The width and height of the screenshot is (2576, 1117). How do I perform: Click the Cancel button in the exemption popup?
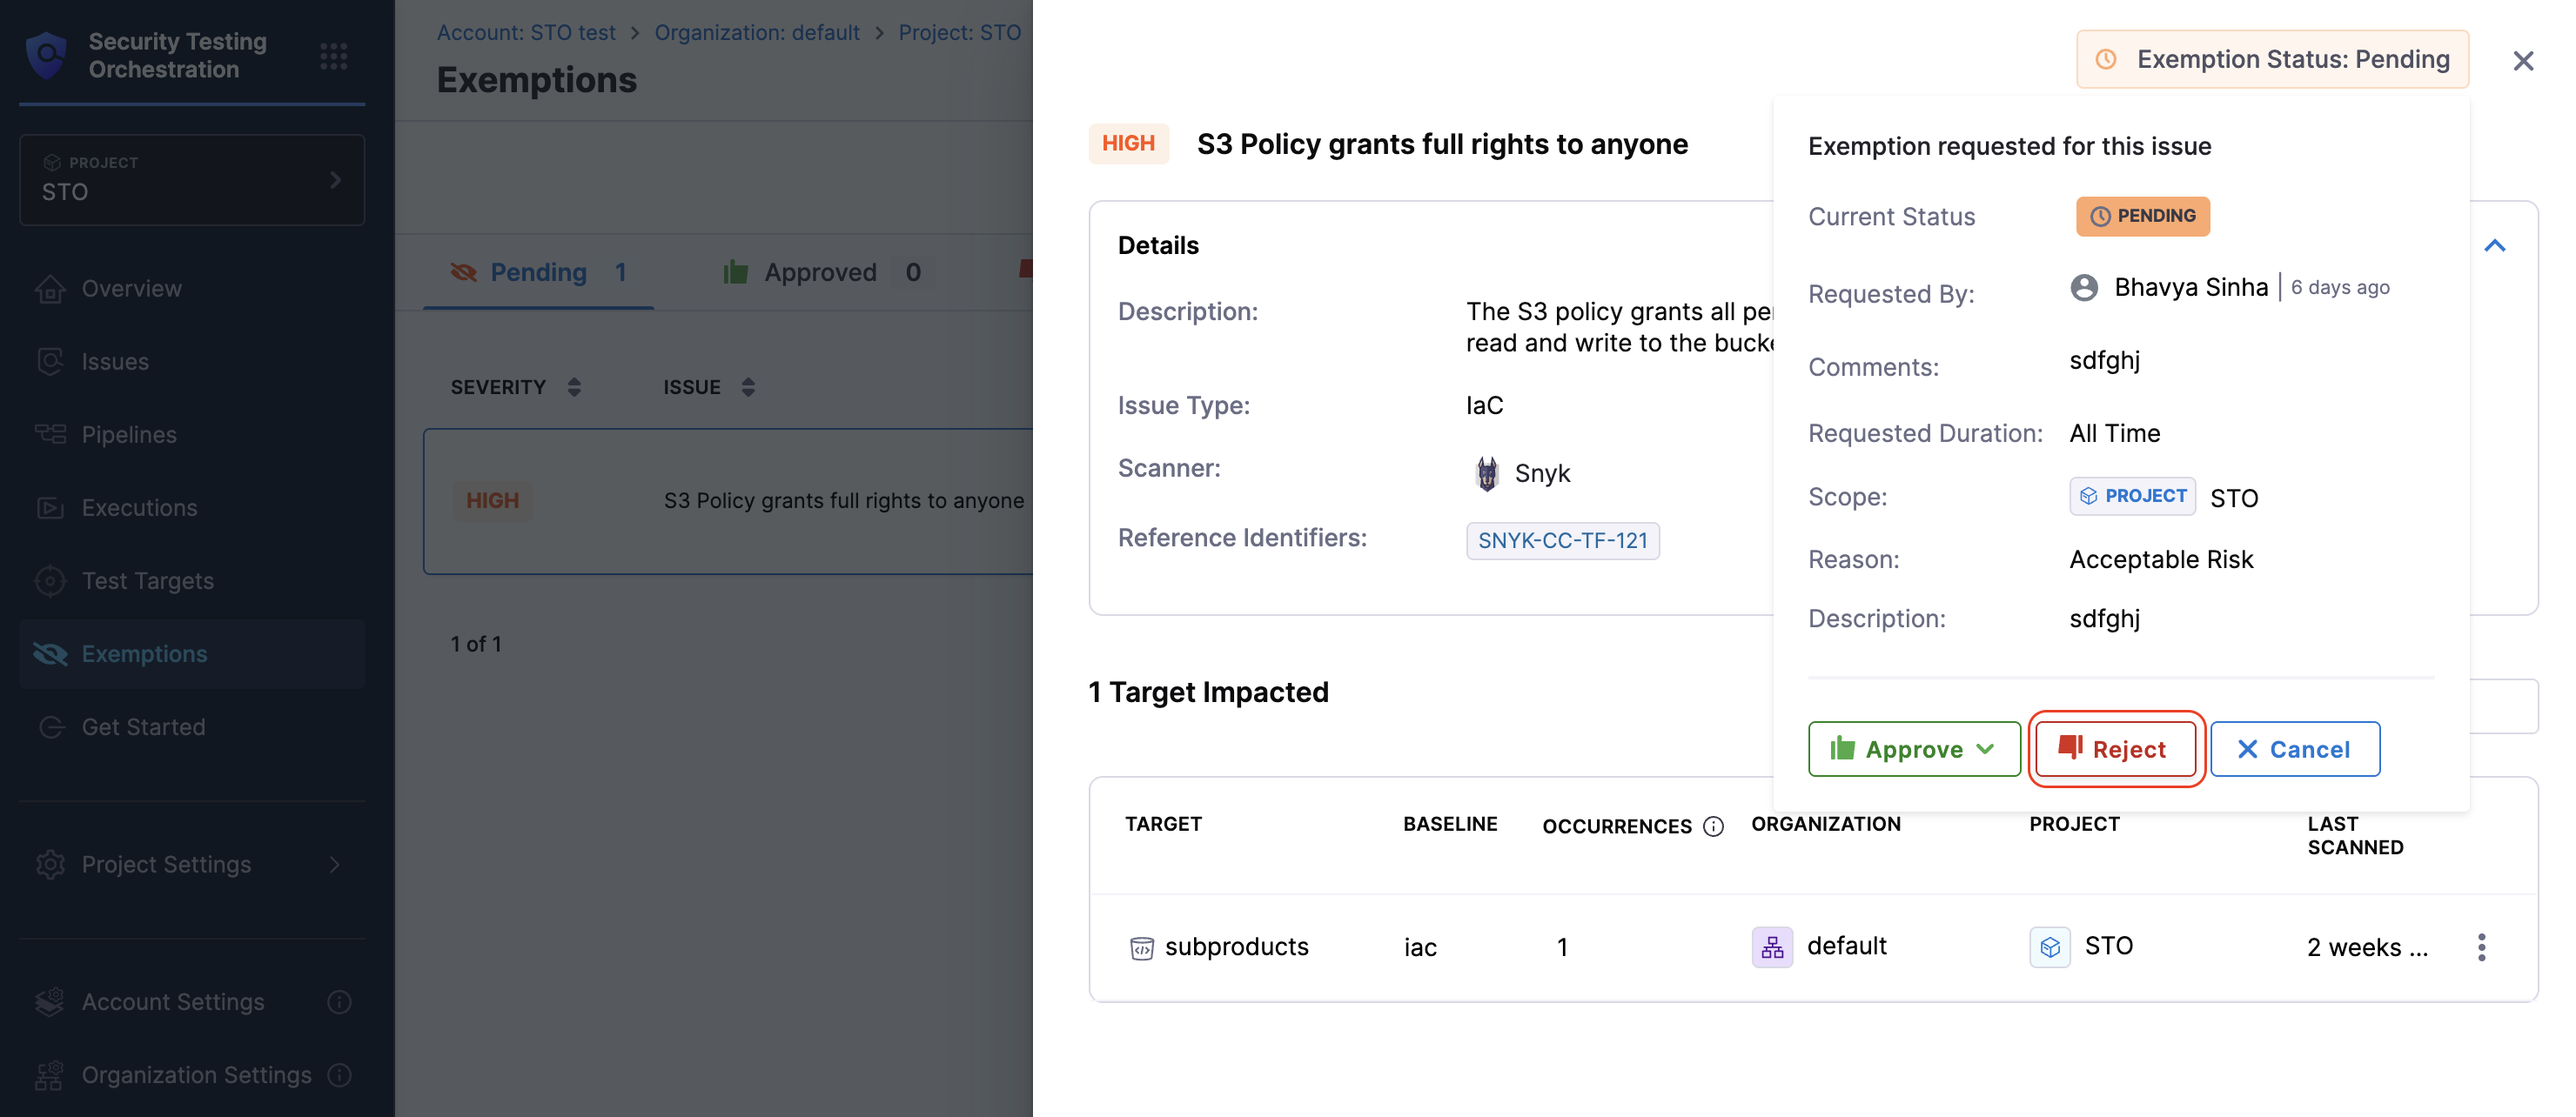[2294, 749]
